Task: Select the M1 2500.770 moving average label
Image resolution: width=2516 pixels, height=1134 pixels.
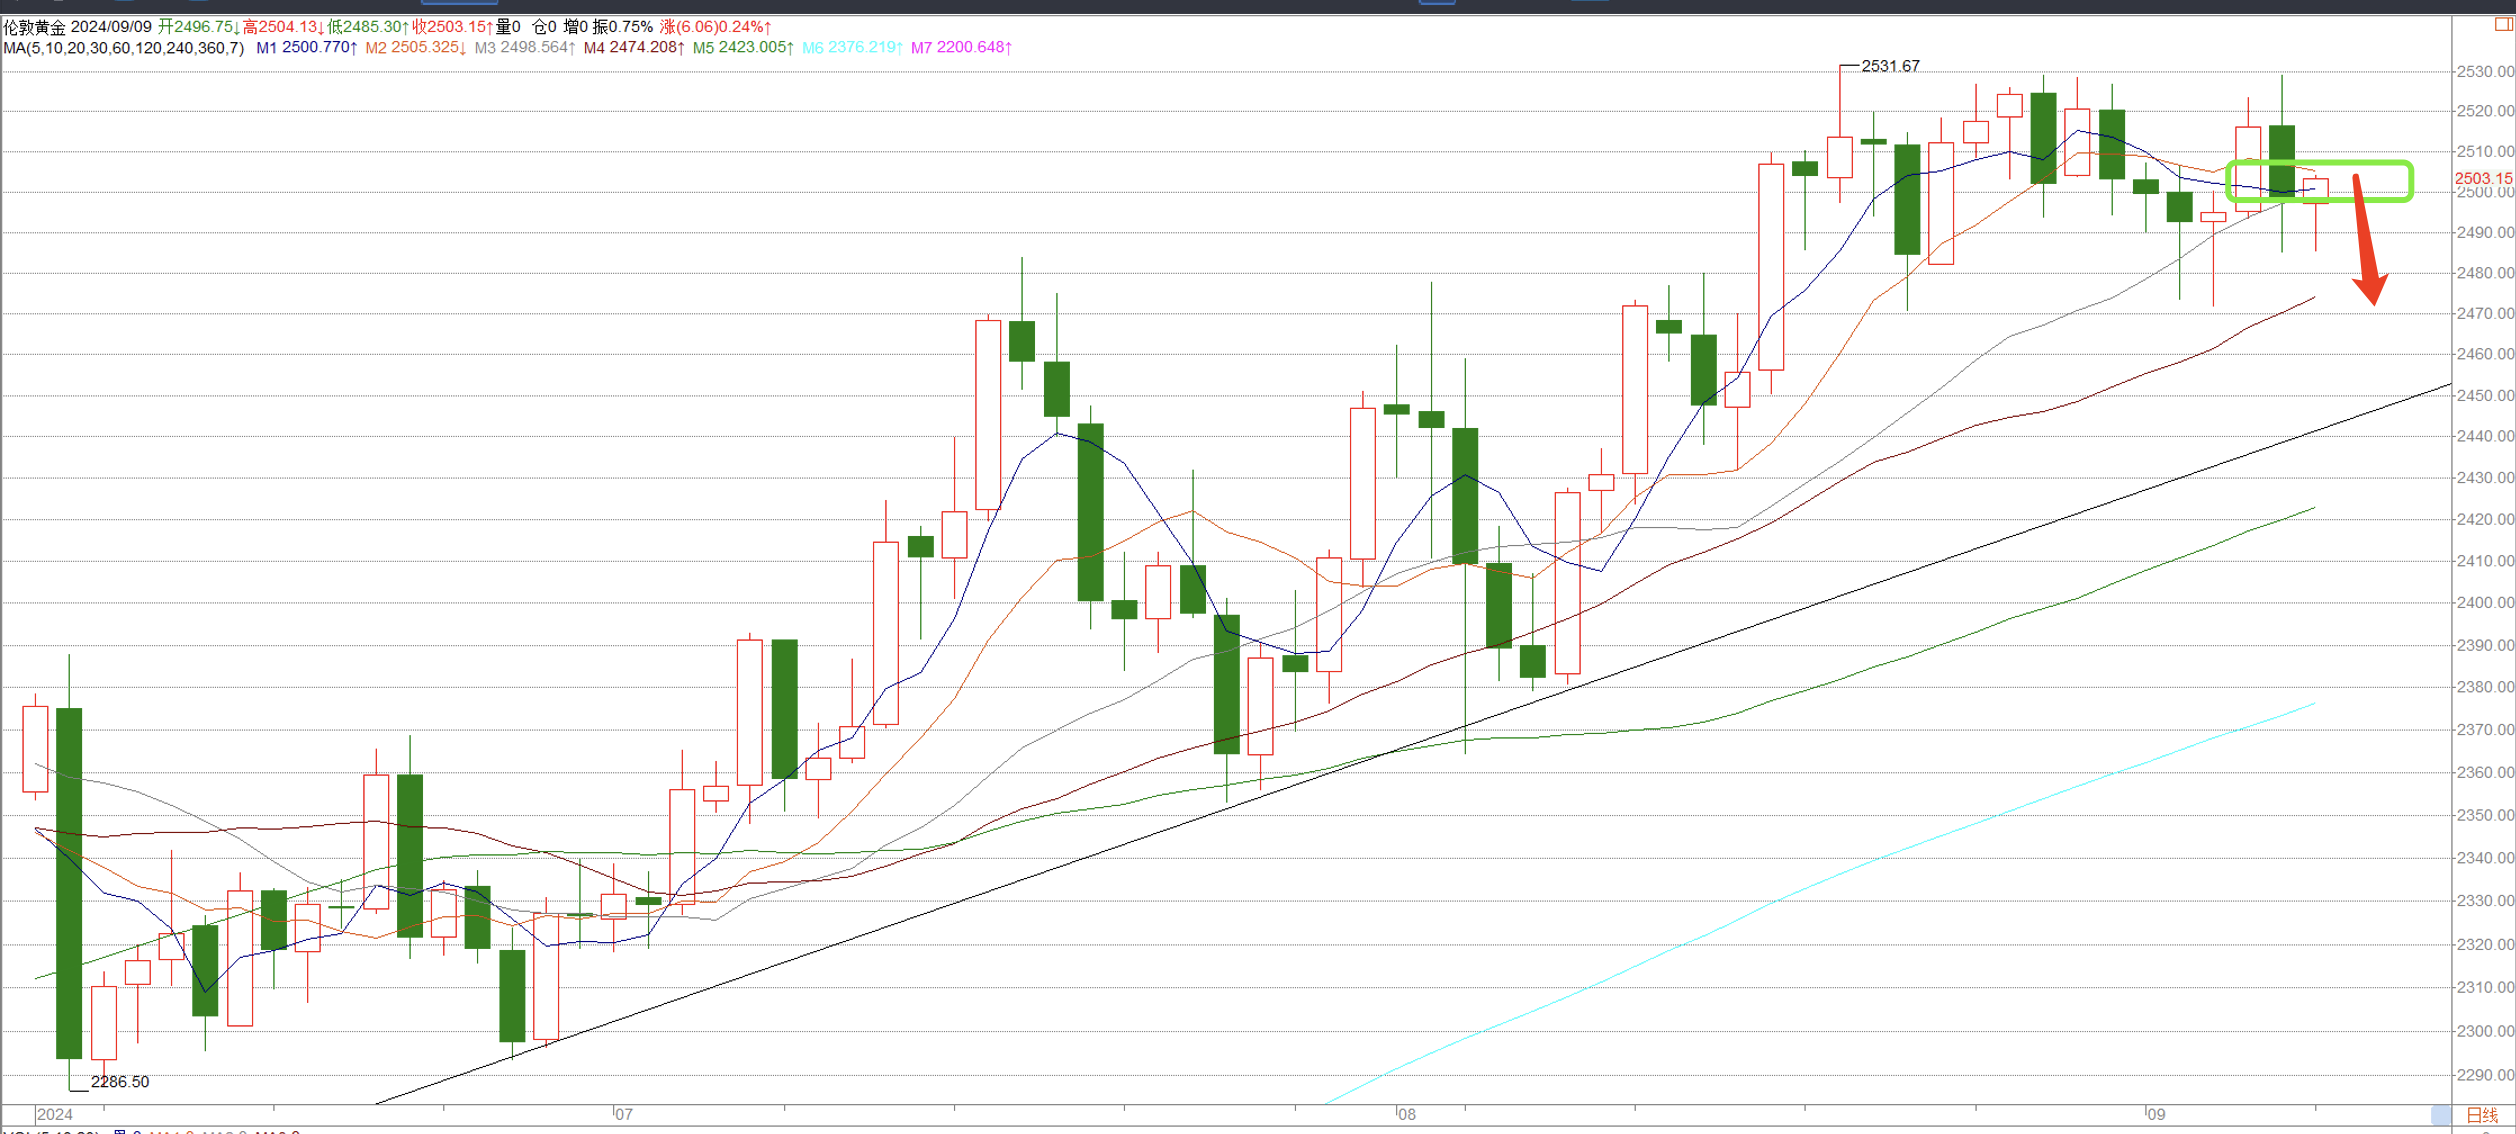Action: pyautogui.click(x=307, y=48)
